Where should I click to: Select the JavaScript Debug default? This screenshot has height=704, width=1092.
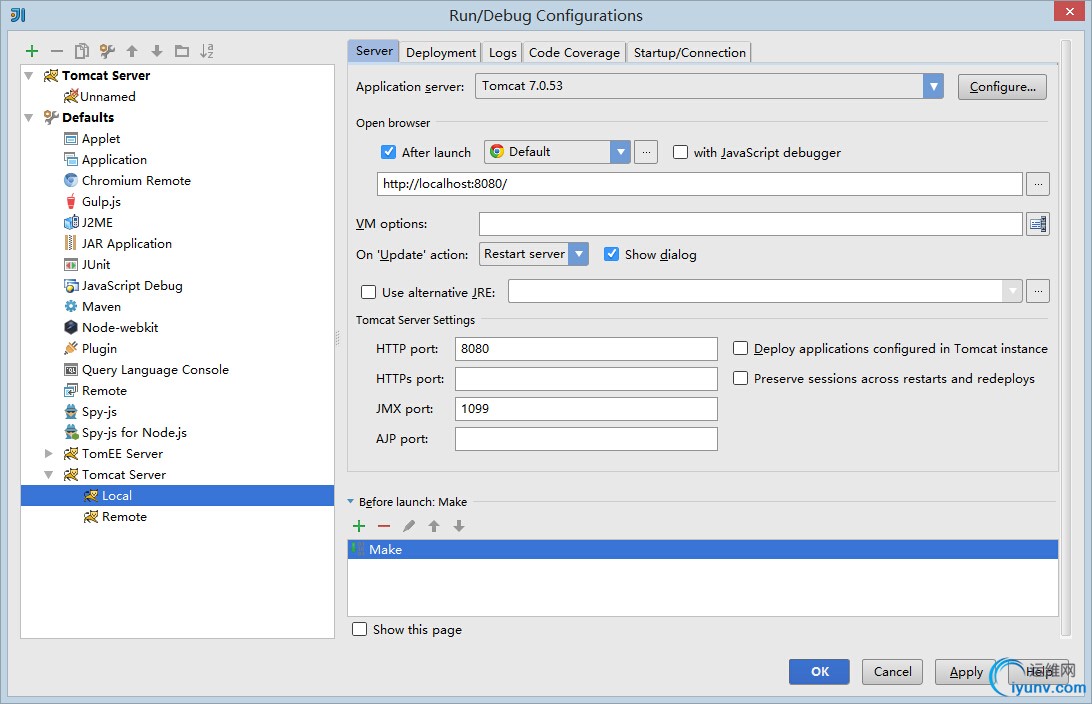point(132,285)
